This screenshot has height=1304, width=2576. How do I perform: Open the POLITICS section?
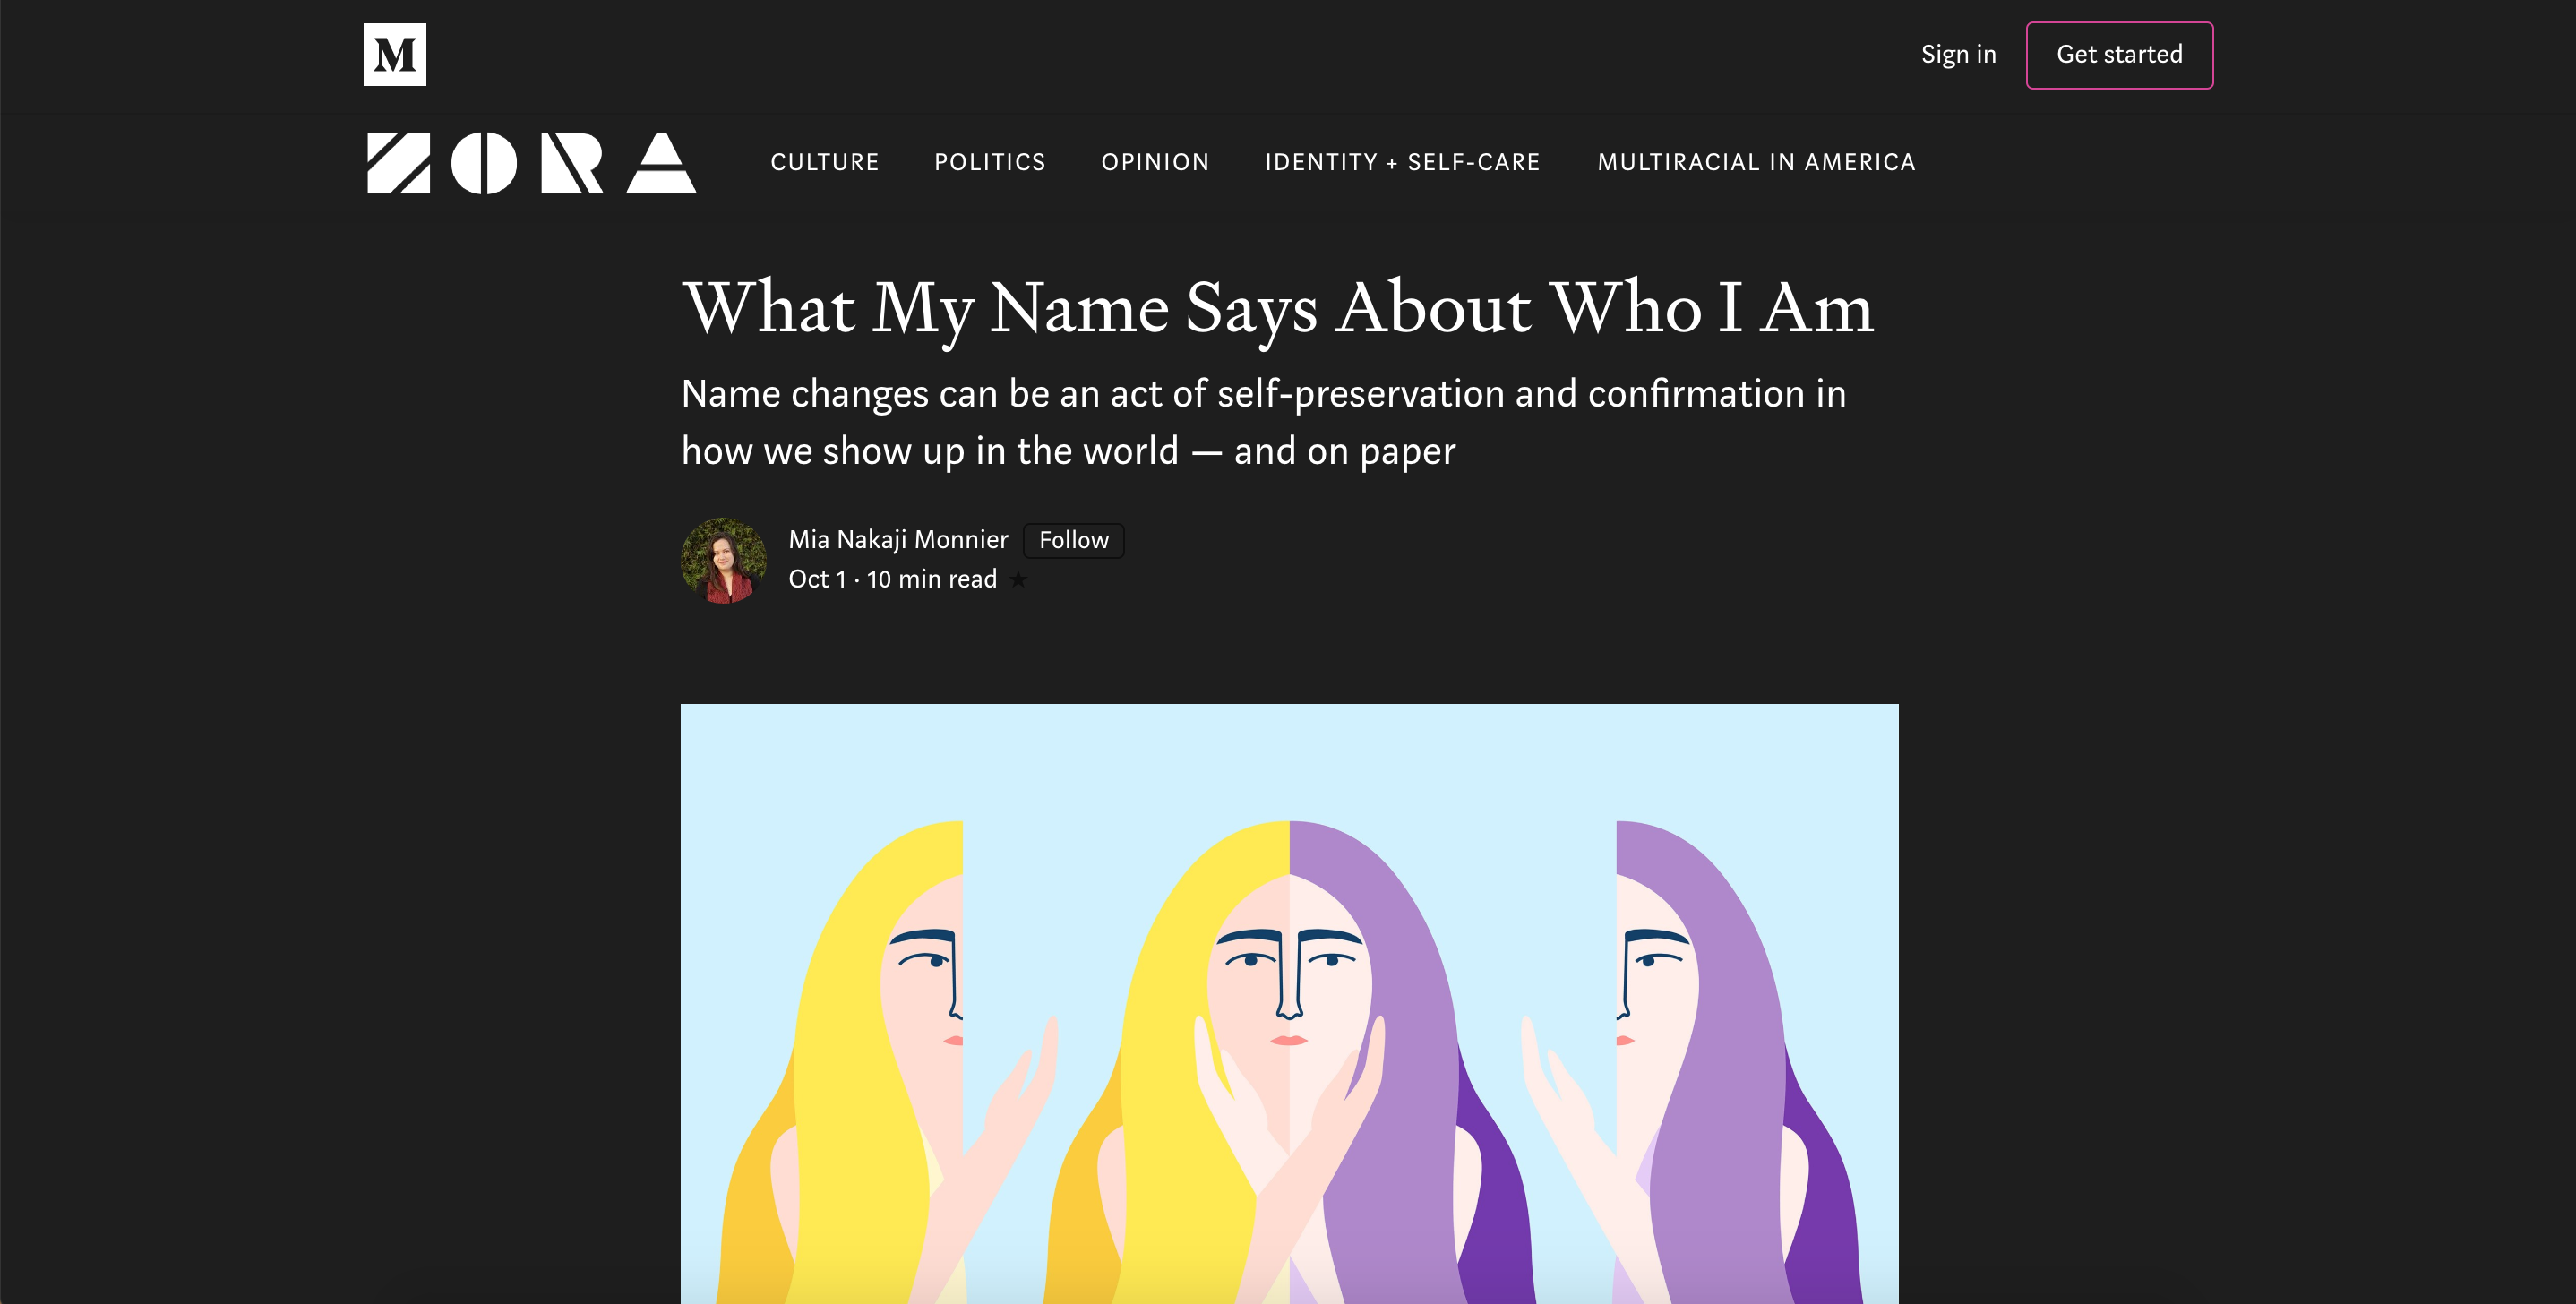pos(990,162)
